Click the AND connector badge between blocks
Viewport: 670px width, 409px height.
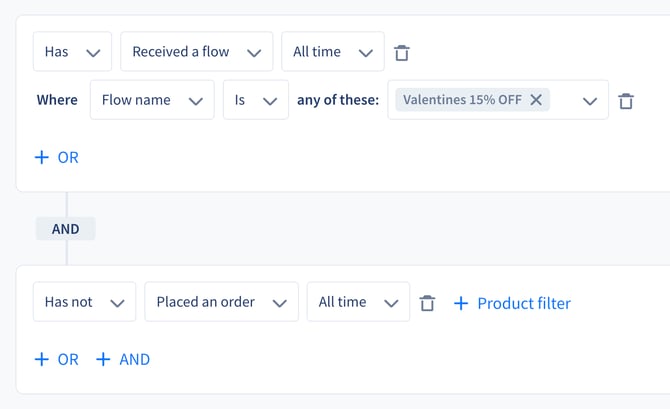pyautogui.click(x=65, y=229)
